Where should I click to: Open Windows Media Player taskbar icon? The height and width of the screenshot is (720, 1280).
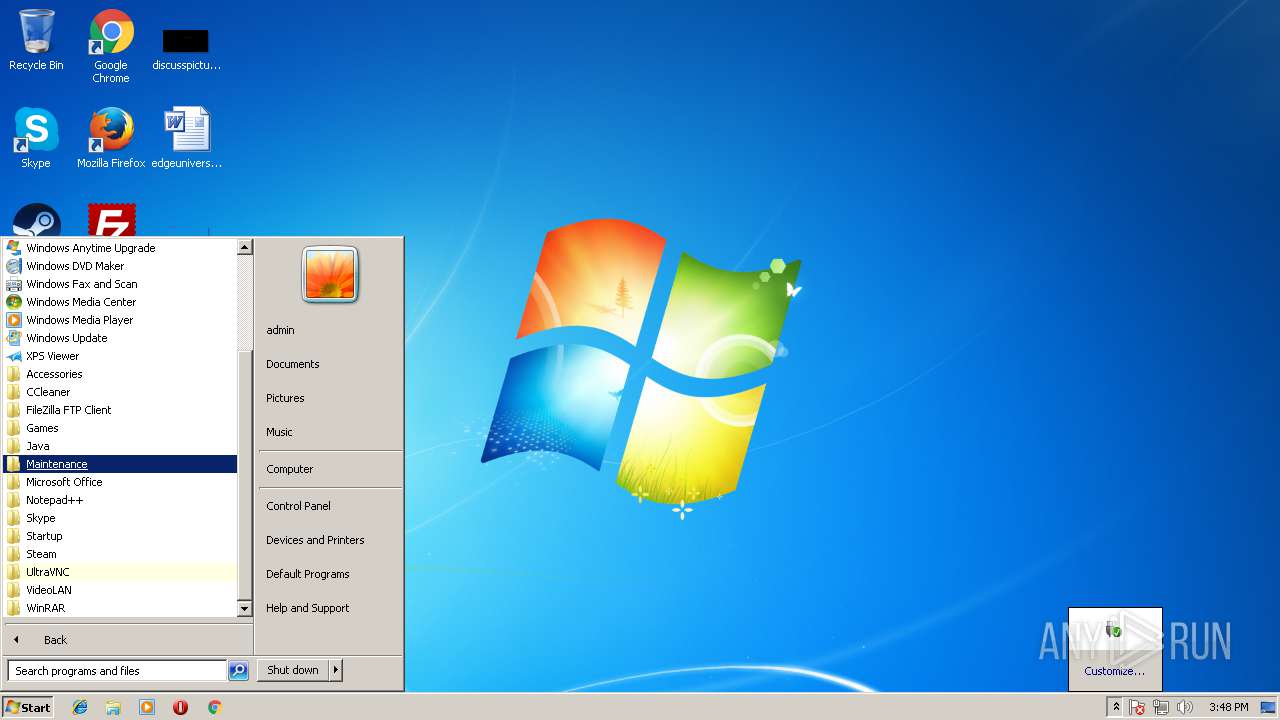(x=147, y=707)
